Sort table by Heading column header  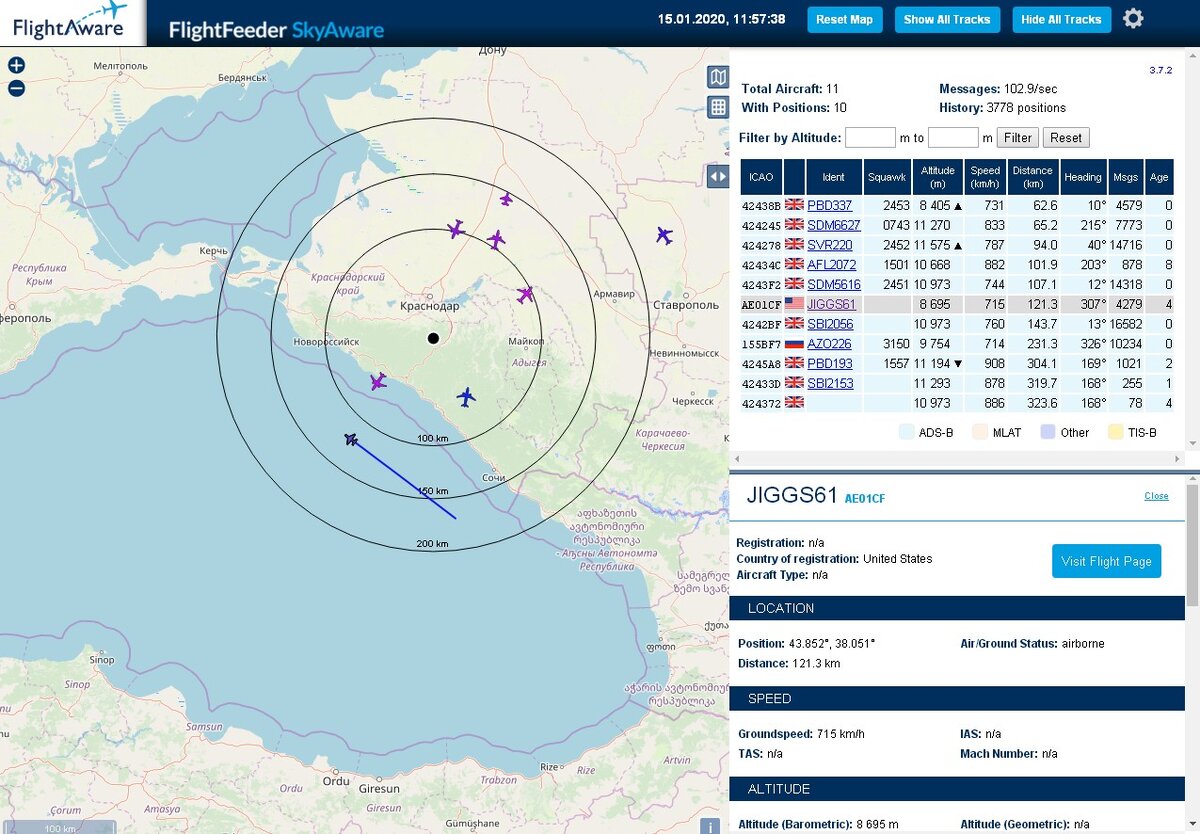pyautogui.click(x=1083, y=177)
